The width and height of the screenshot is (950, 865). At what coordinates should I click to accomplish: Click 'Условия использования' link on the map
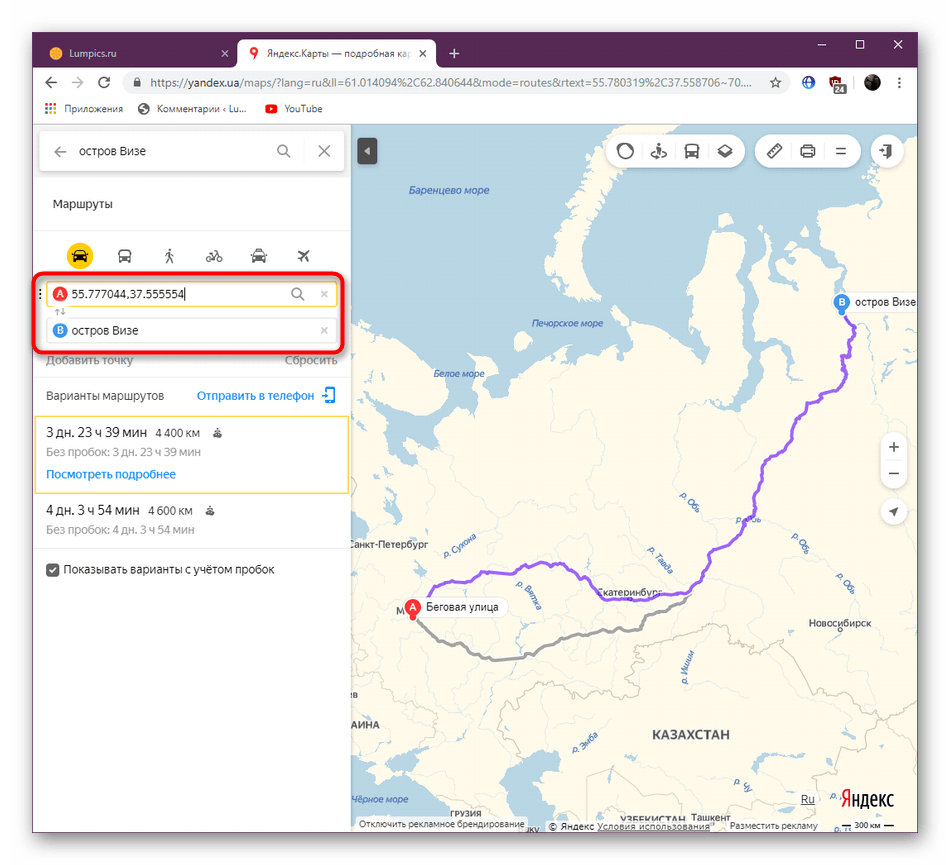[653, 826]
